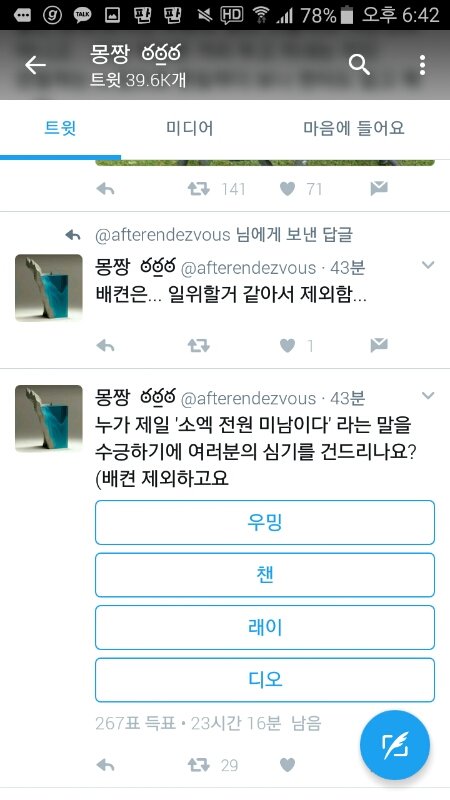Retweet the top tweet showing 141

point(198,189)
